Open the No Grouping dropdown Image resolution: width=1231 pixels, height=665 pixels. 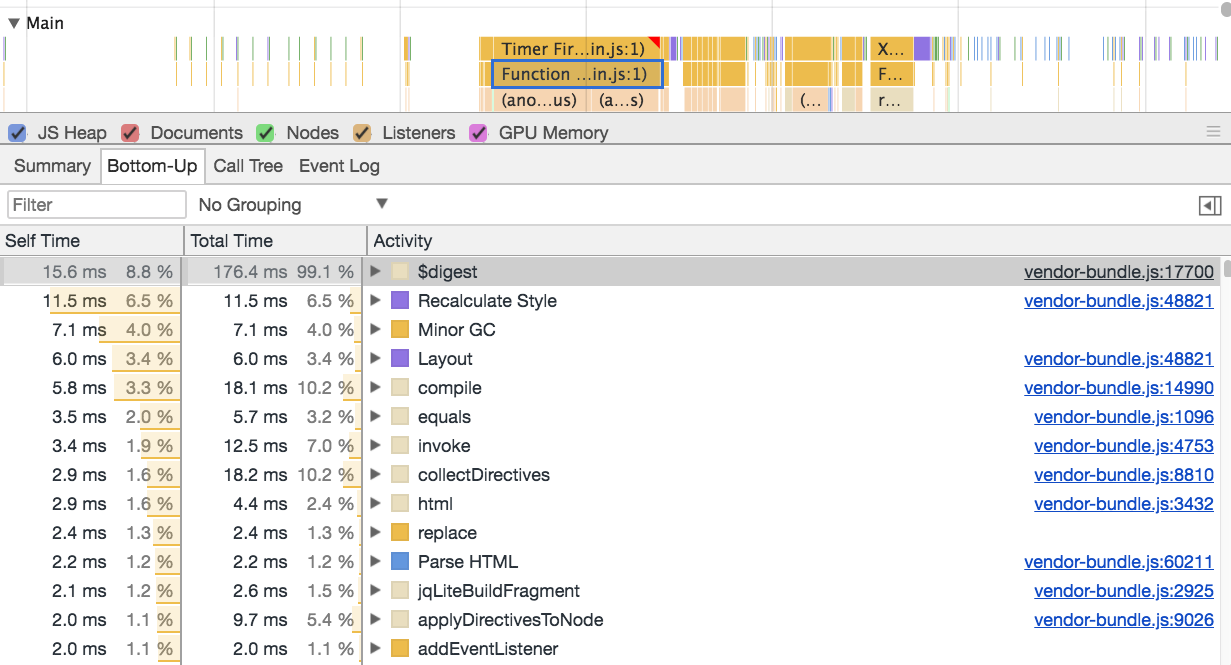(x=293, y=205)
